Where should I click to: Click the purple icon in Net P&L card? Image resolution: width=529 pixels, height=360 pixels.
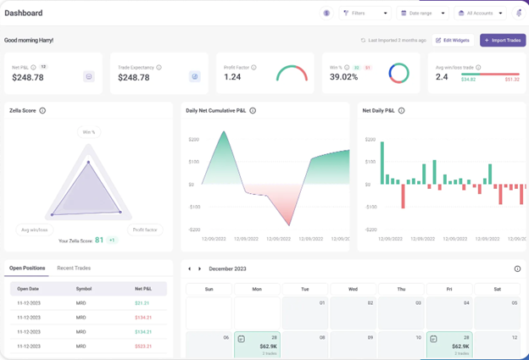(89, 77)
